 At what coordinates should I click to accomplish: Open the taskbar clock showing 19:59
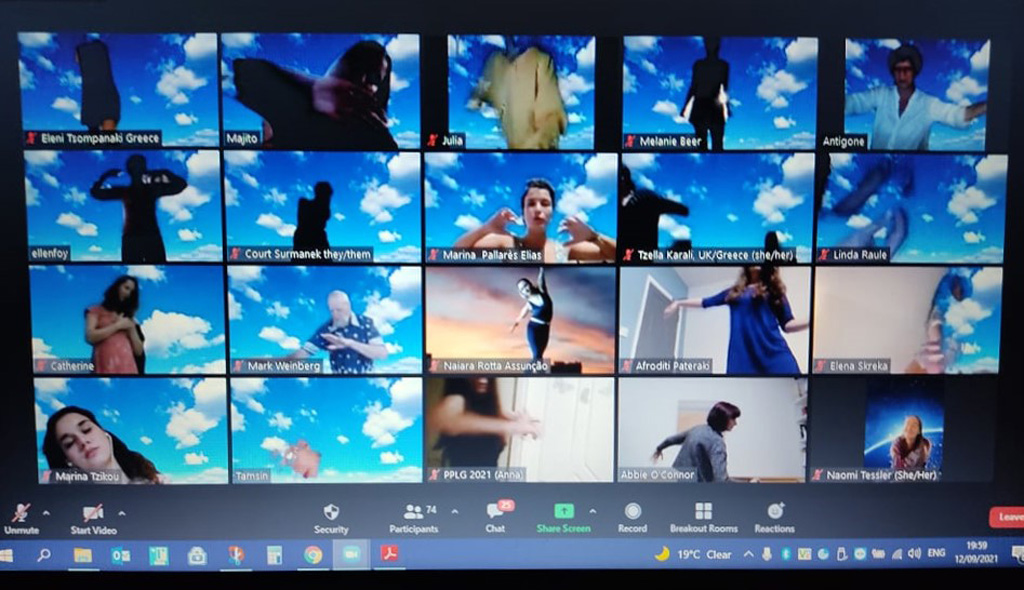point(976,552)
